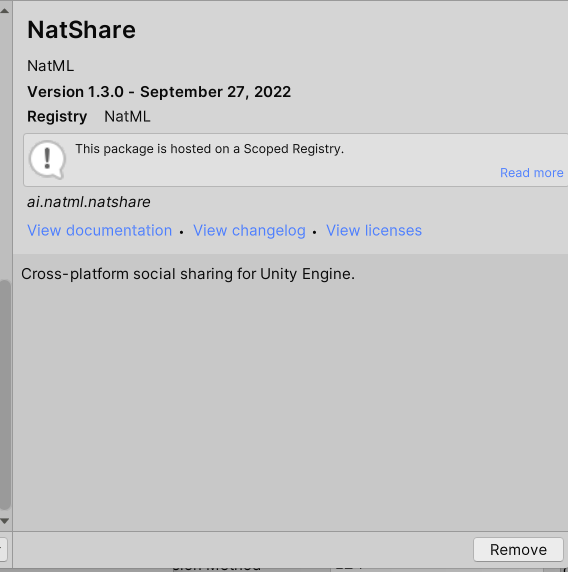Screen dimensions: 568x572
Task: Click the NatML registry value
Action: pos(127,117)
